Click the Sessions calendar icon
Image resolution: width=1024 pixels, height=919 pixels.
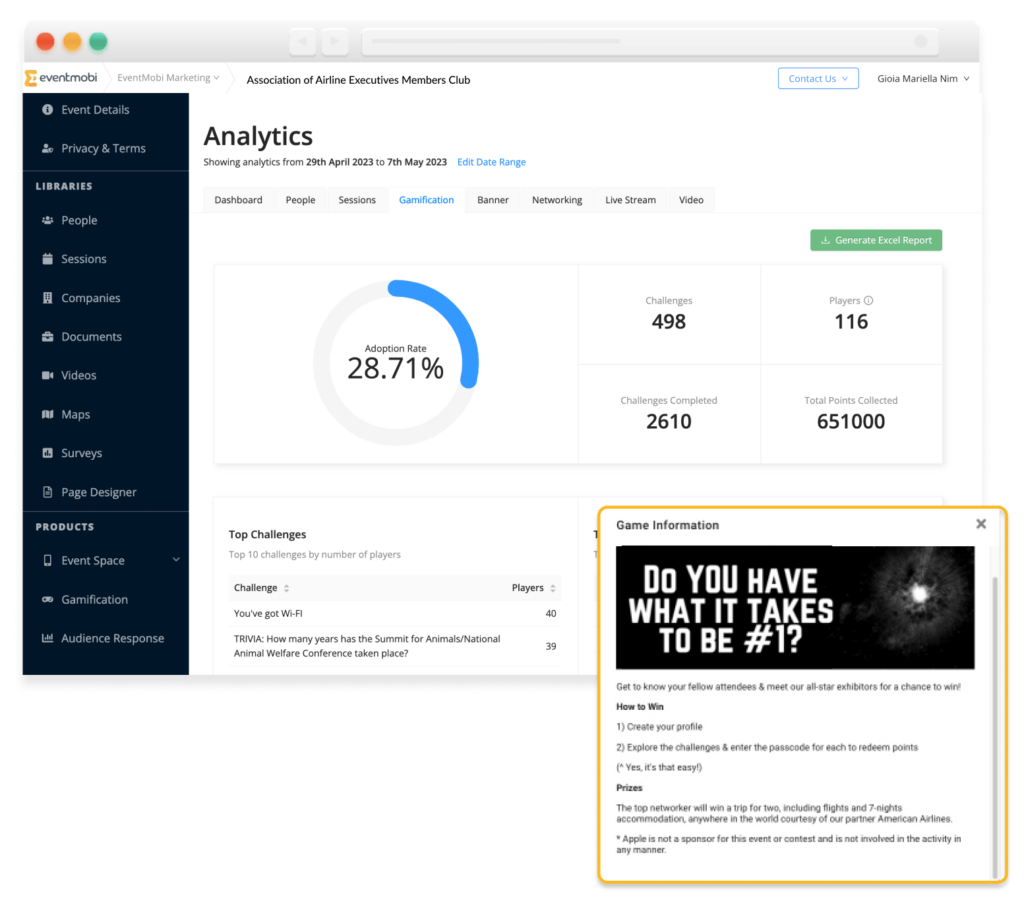pyautogui.click(x=48, y=259)
